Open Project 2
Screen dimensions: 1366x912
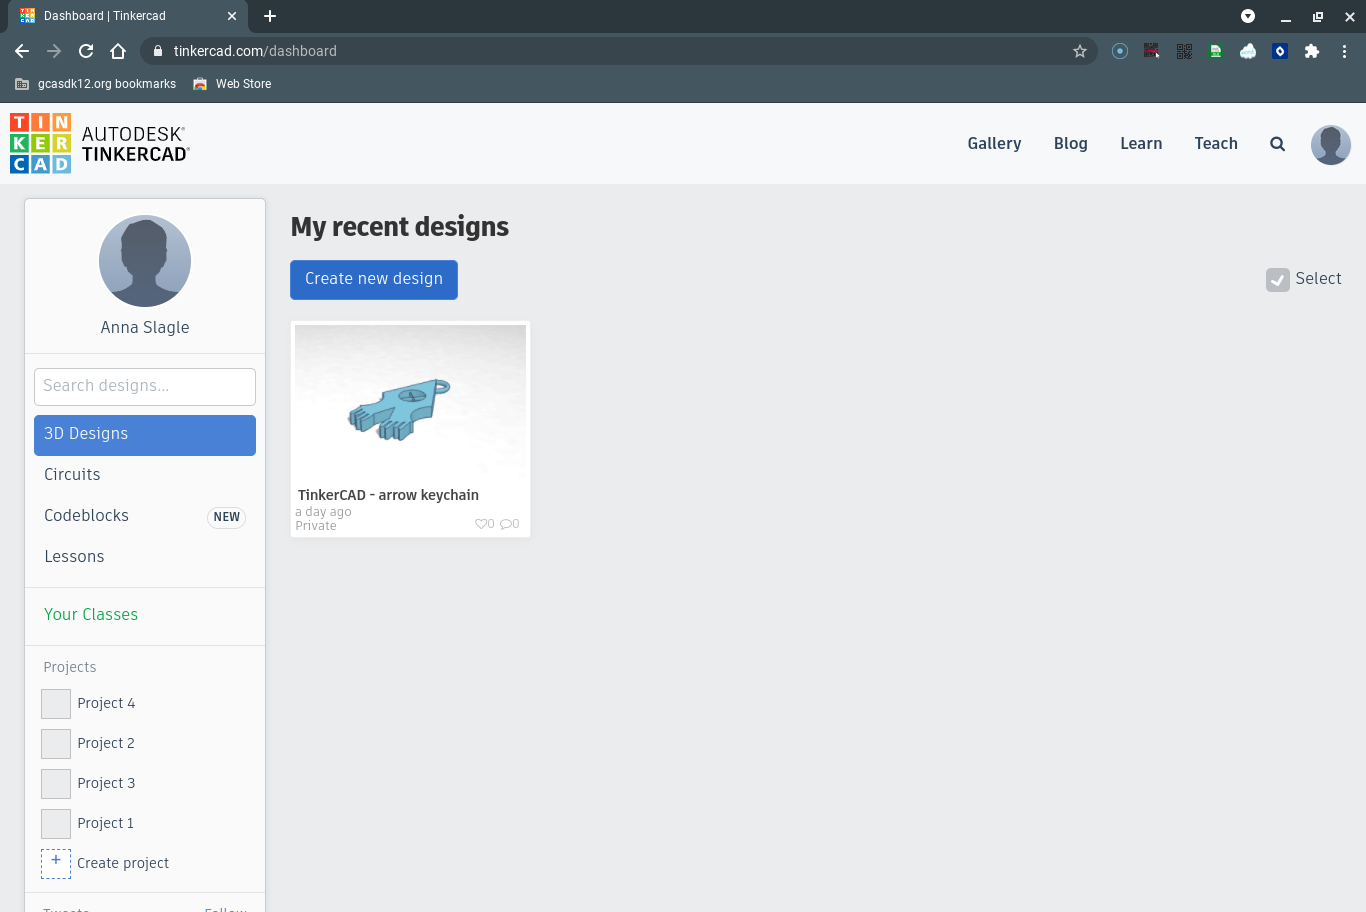click(x=106, y=744)
